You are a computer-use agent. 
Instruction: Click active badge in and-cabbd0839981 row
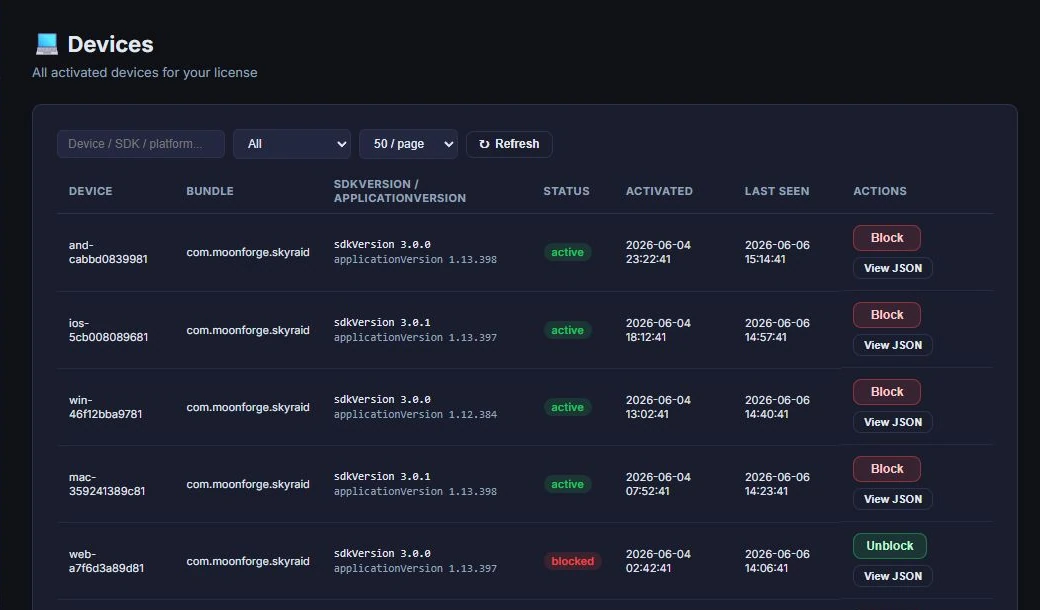[567, 252]
